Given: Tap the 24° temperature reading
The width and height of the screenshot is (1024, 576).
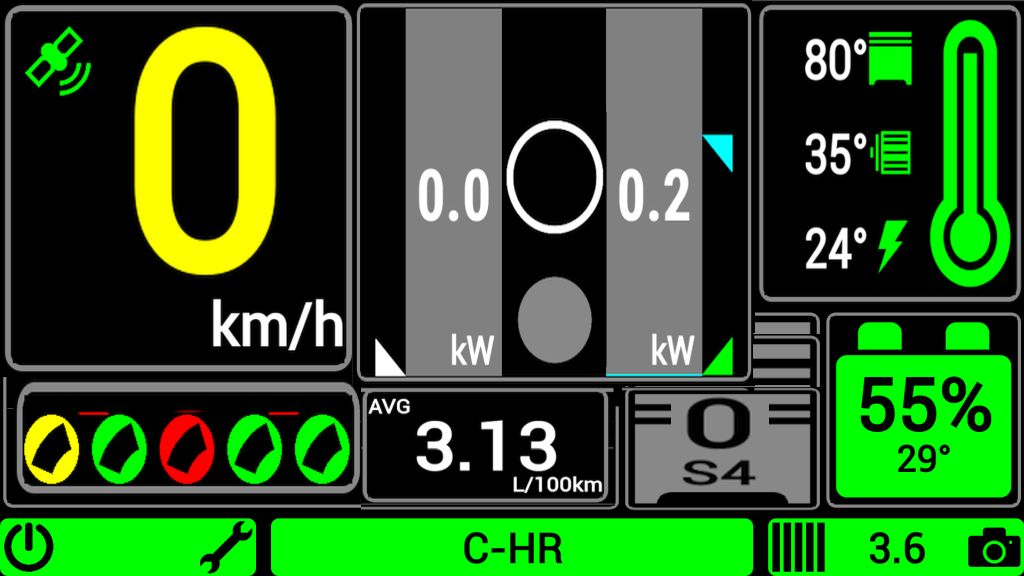Looking at the screenshot, I should click(834, 248).
